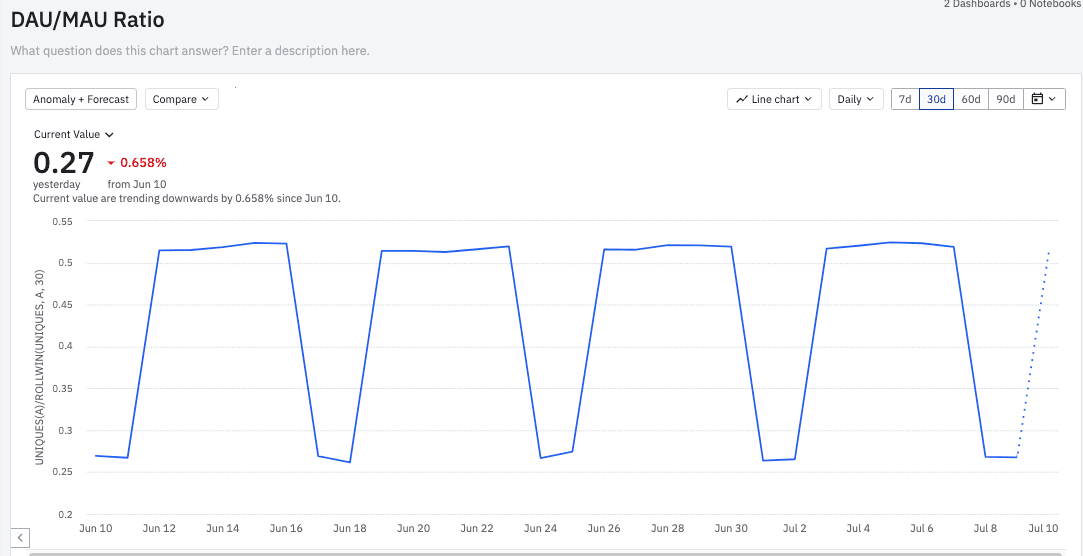Select the 30d time range

tap(936, 99)
